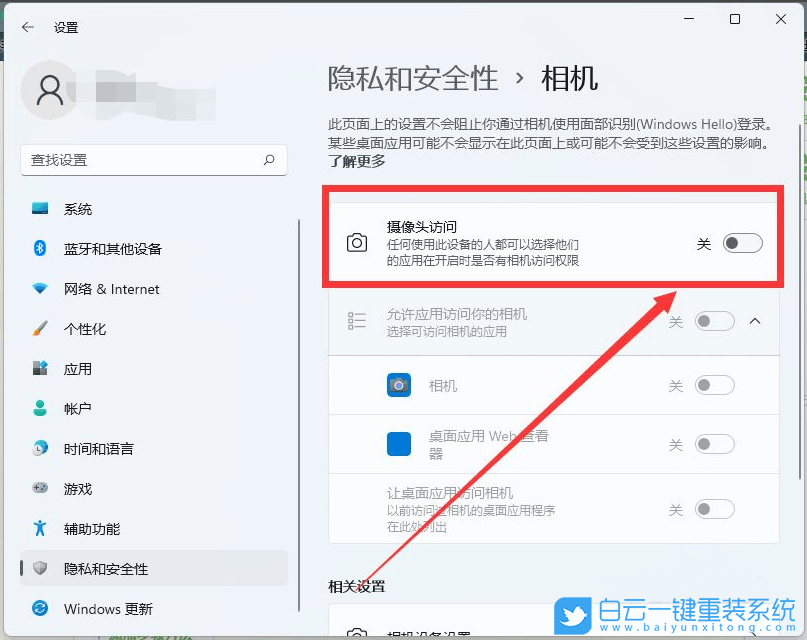Click the 相机 app icon
The height and width of the screenshot is (640, 807).
399,384
